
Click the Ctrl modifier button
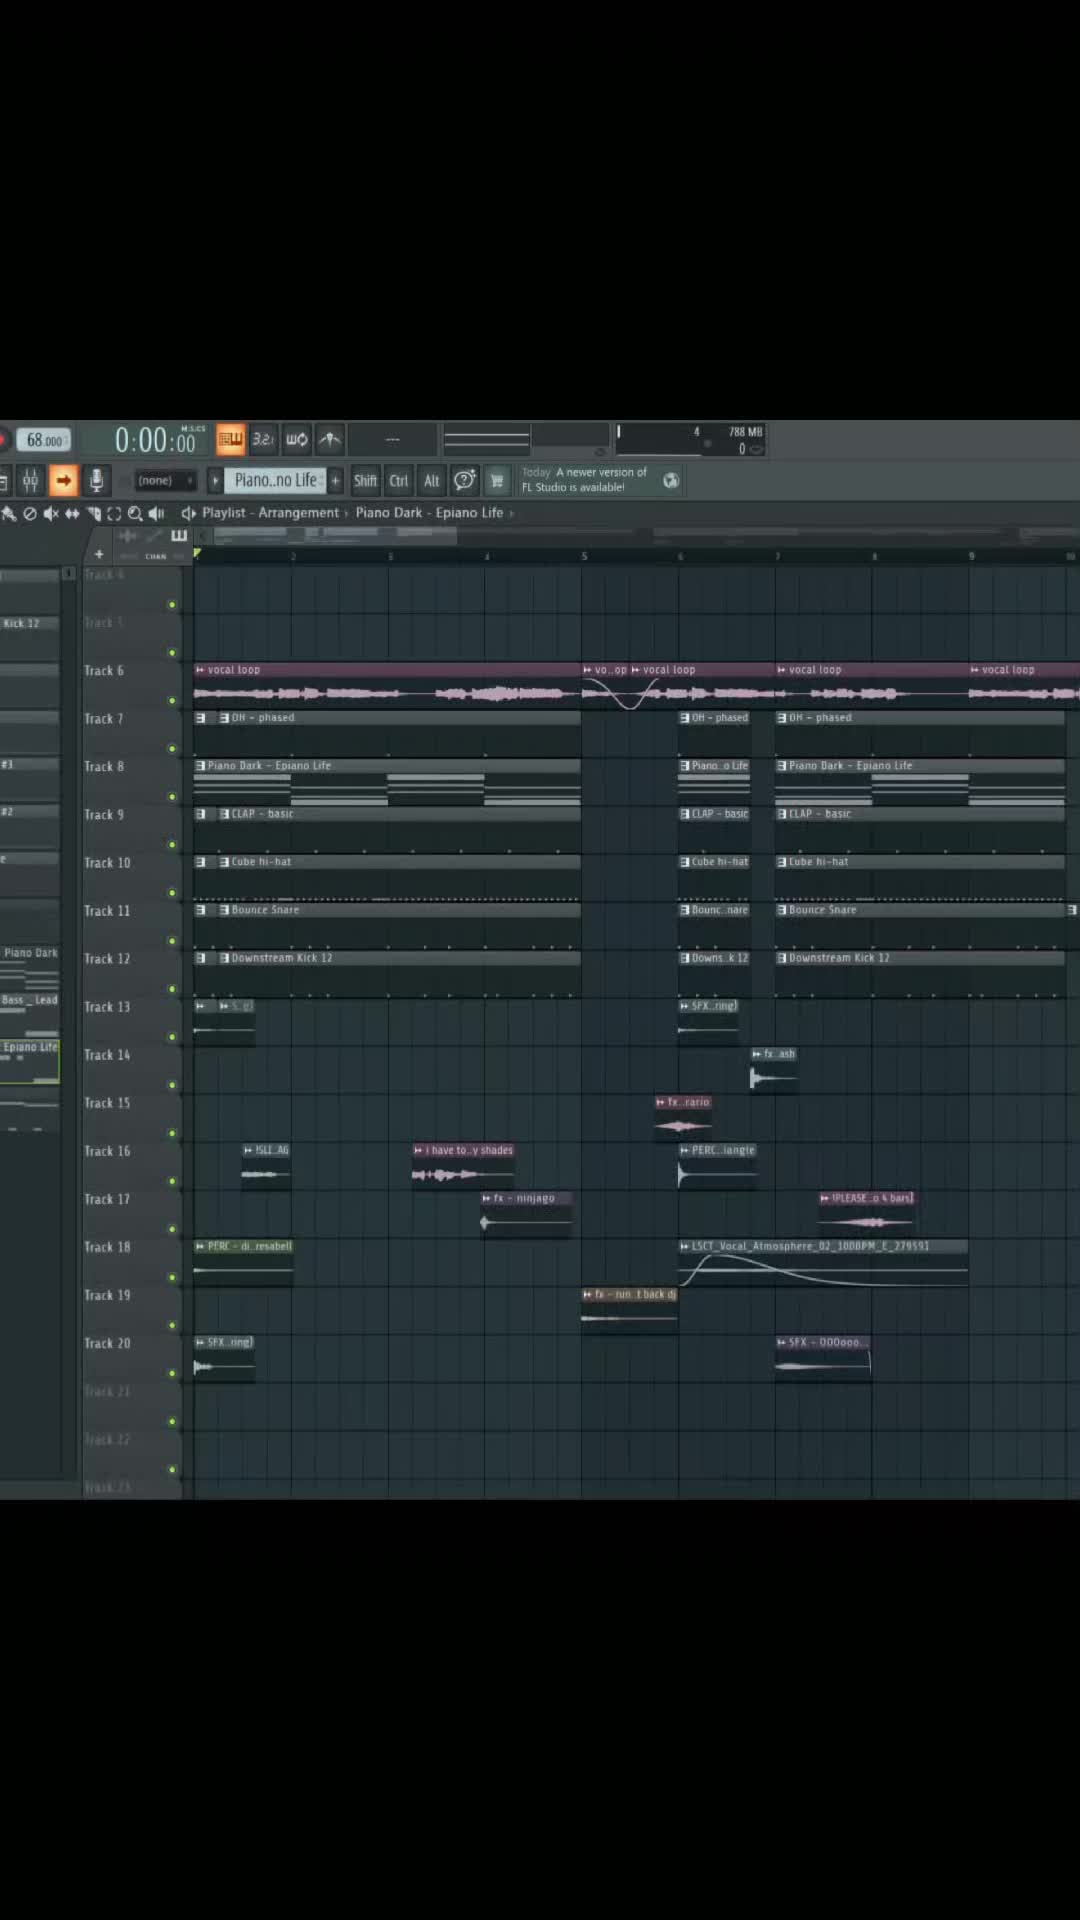pyautogui.click(x=399, y=481)
